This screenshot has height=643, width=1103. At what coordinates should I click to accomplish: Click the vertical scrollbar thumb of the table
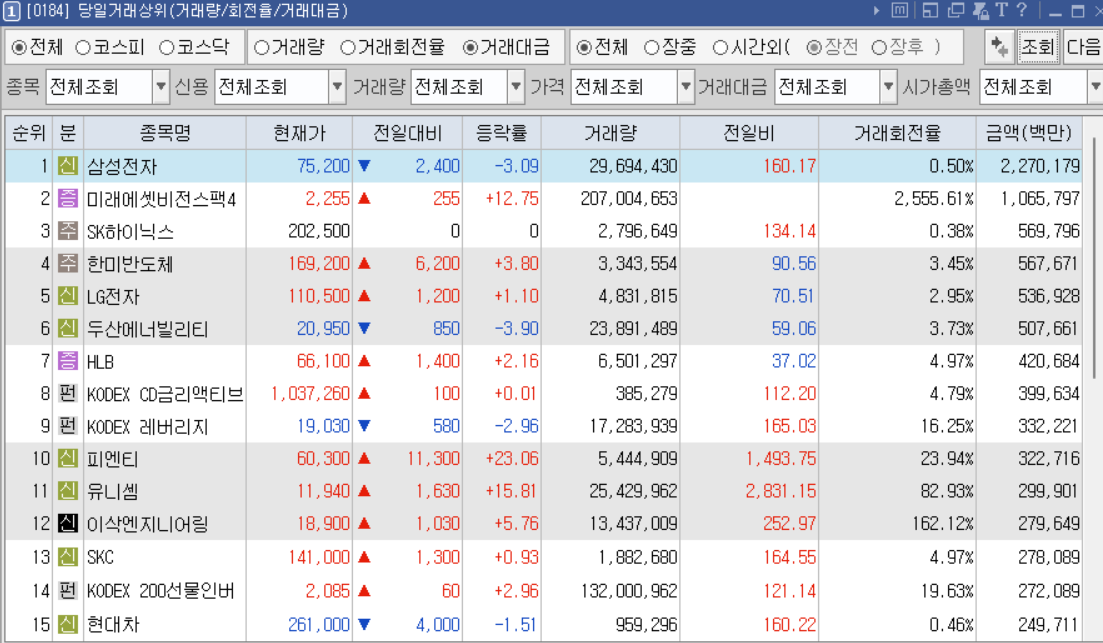point(1095,258)
